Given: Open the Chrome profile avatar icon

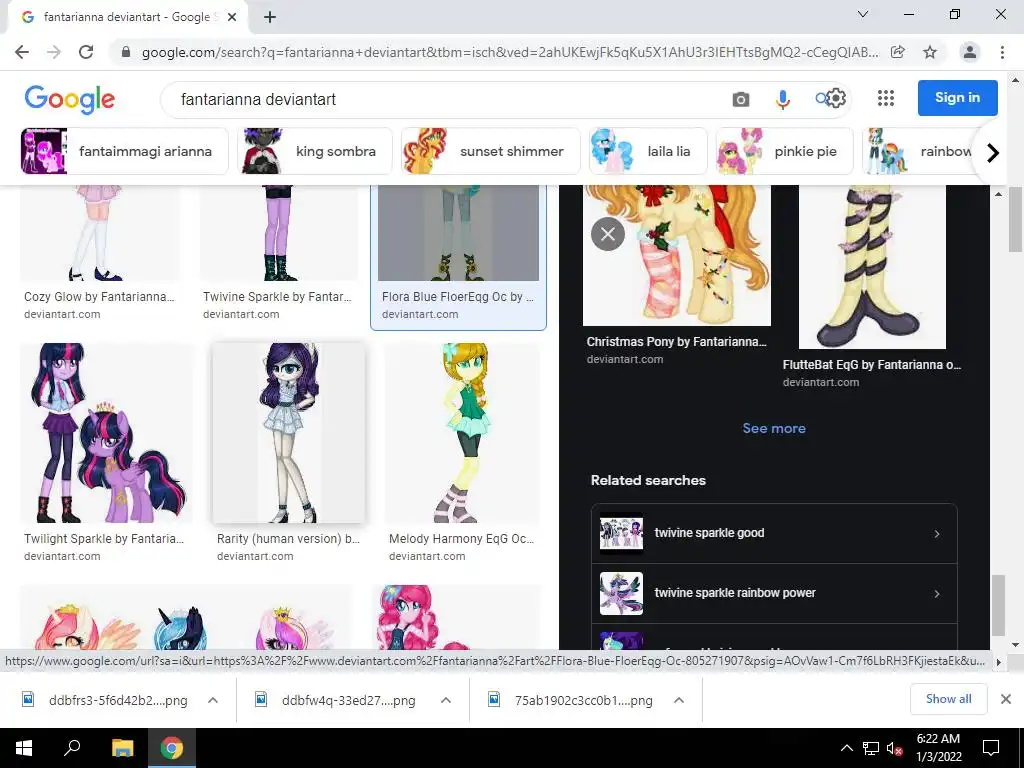Looking at the screenshot, I should 970,52.
